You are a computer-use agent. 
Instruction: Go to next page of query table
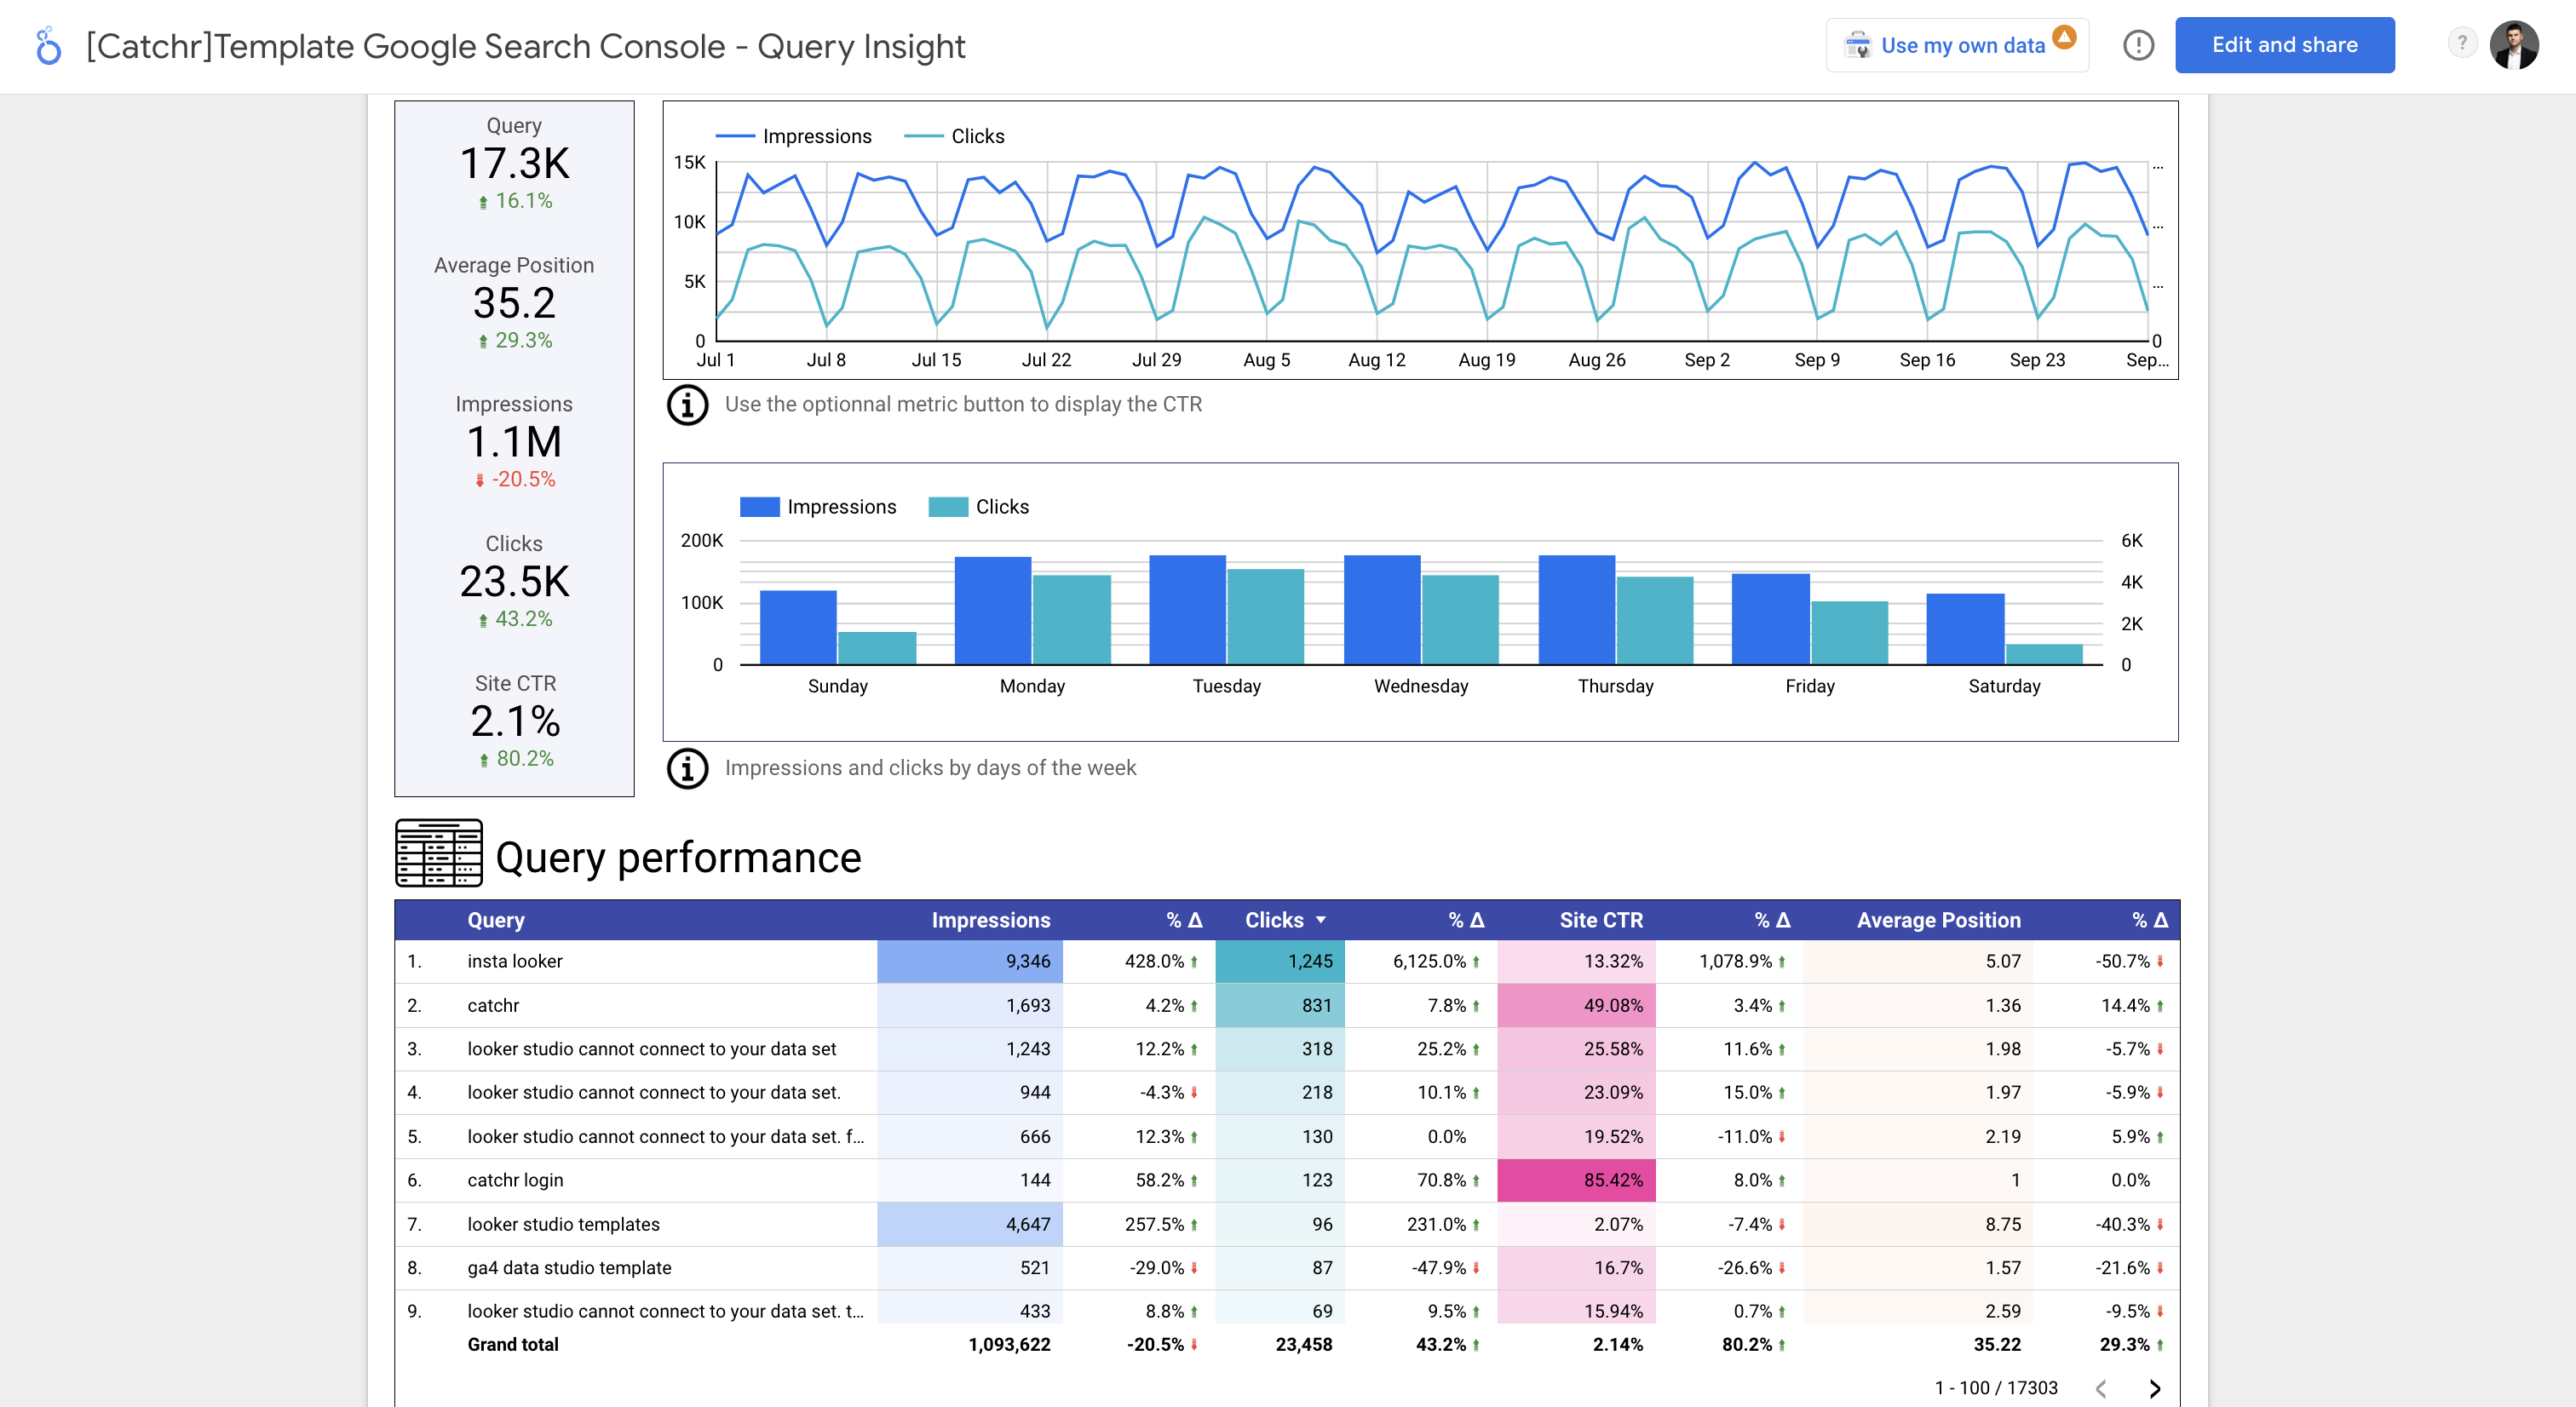tap(2154, 1388)
